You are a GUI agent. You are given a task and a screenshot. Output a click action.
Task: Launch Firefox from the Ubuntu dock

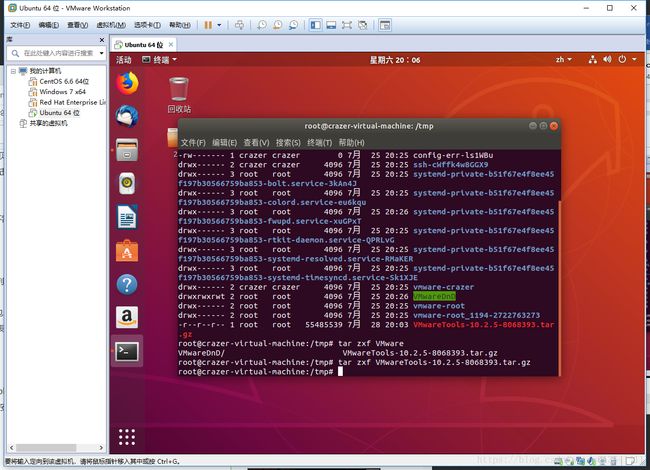point(127,83)
